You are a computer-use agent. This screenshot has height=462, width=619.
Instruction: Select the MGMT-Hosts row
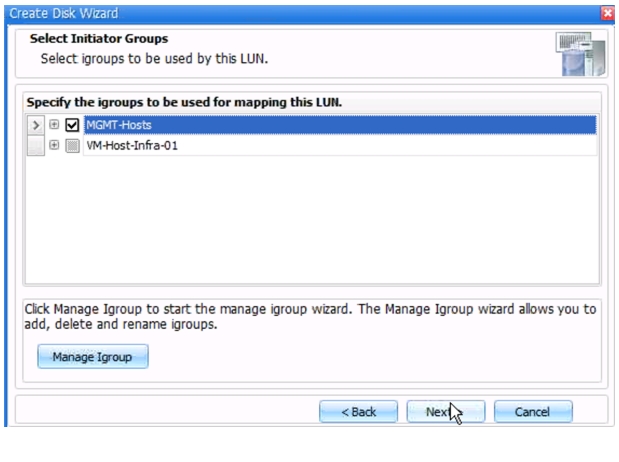(x=340, y=125)
